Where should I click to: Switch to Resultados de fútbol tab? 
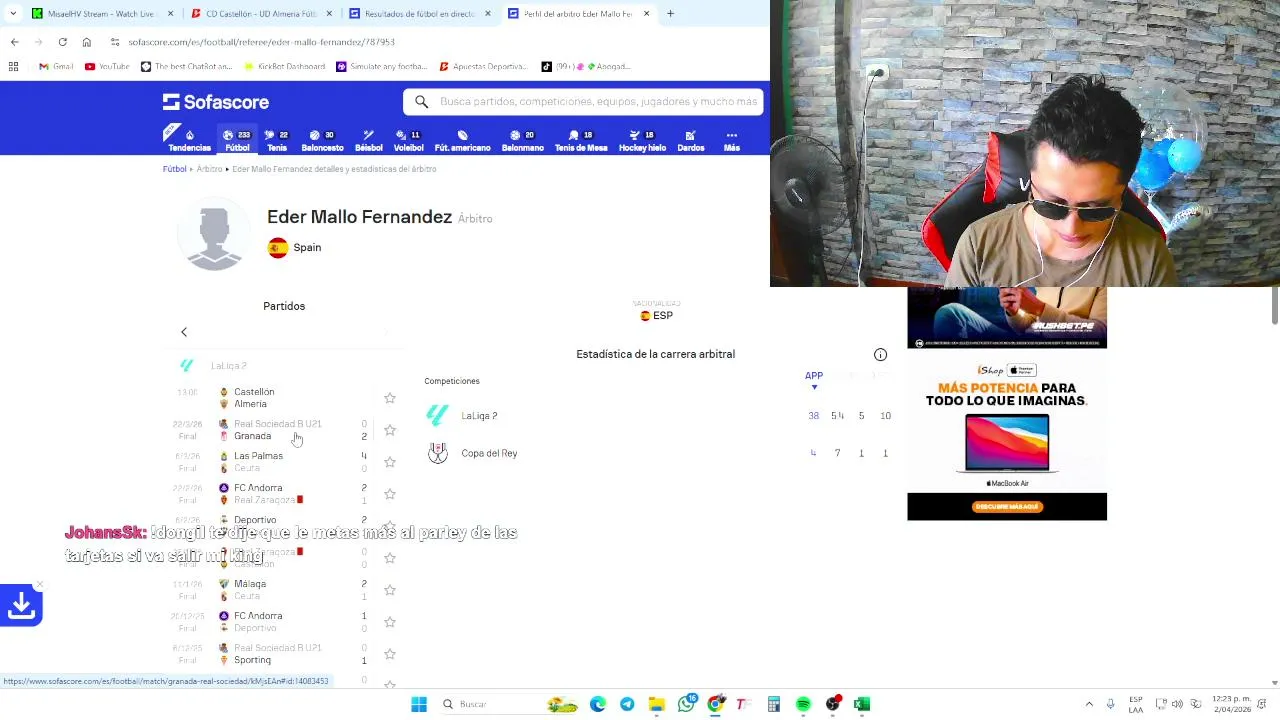[x=420, y=14]
